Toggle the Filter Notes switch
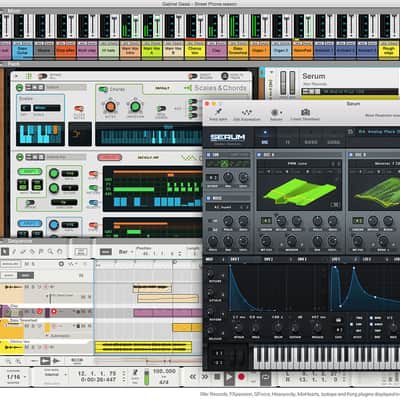The width and height of the screenshot is (400, 400). pos(79,109)
